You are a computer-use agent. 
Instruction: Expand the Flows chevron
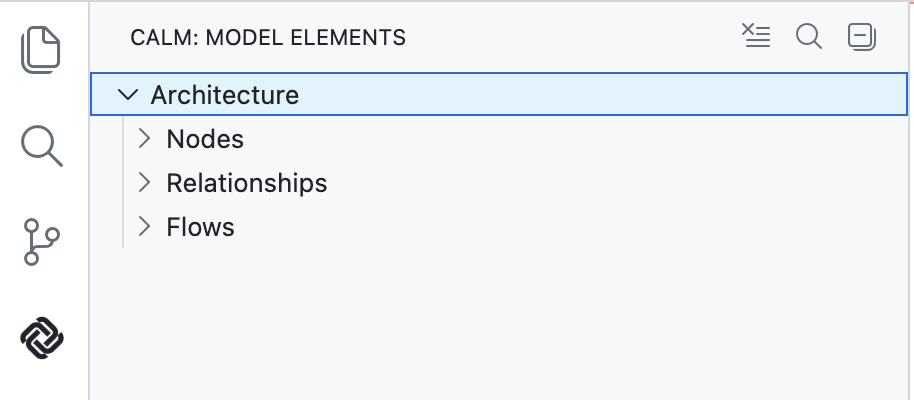coord(144,226)
